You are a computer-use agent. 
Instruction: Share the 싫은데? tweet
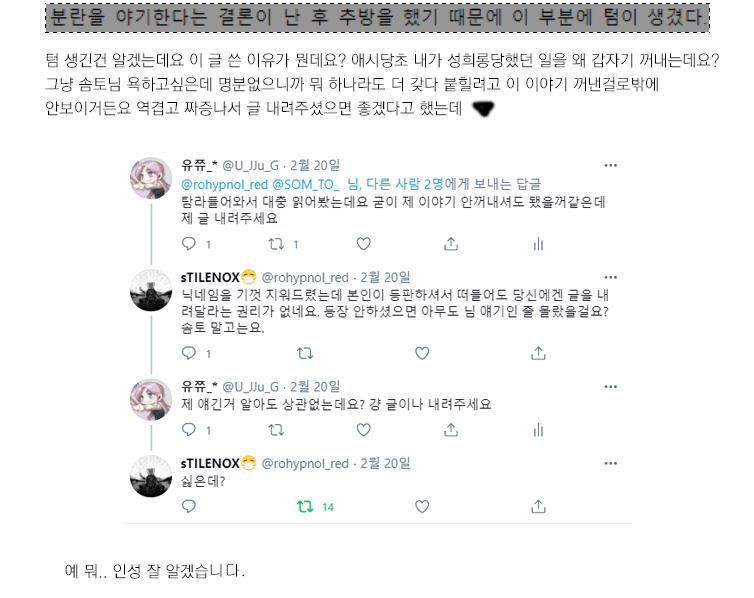point(538,506)
